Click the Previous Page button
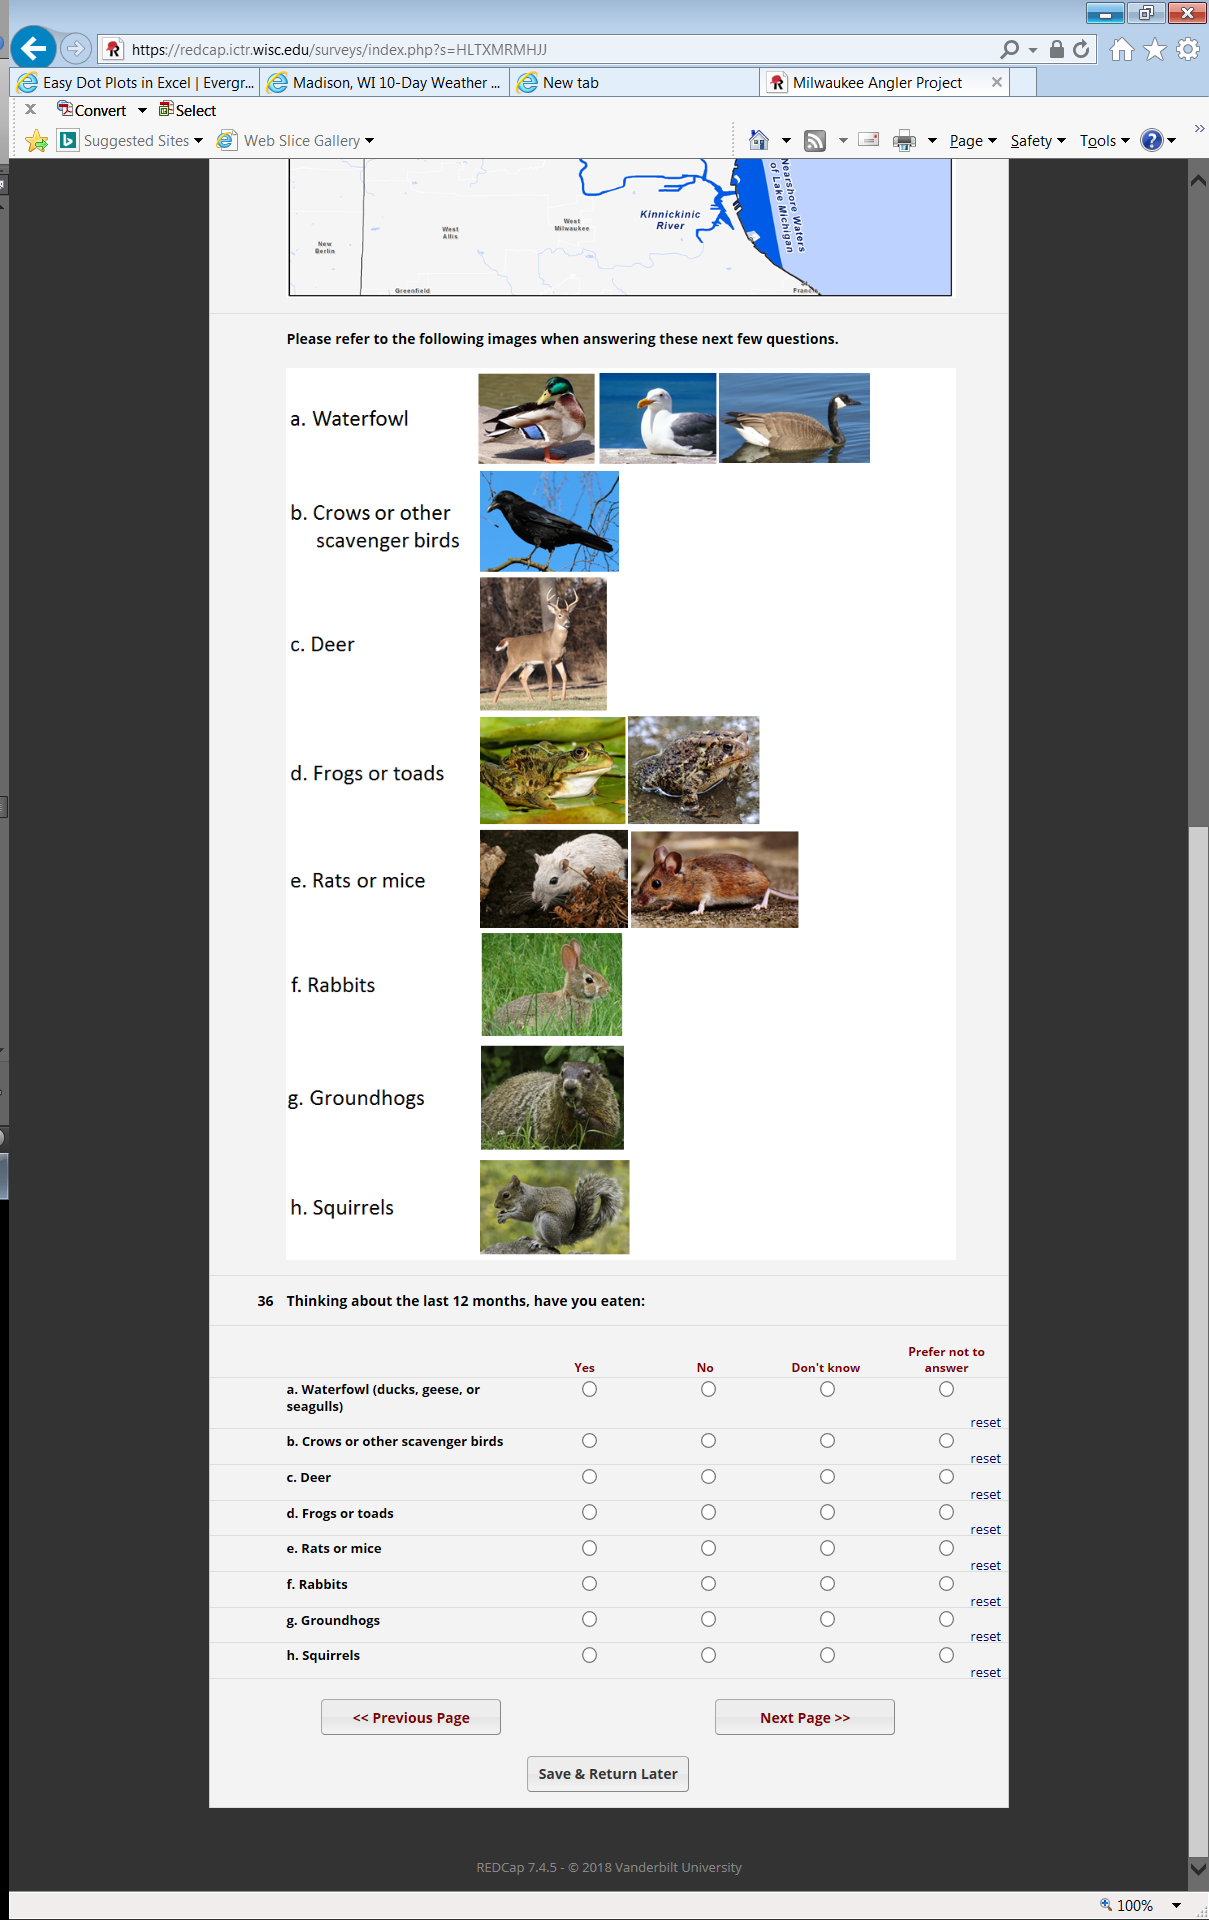 pos(411,1717)
